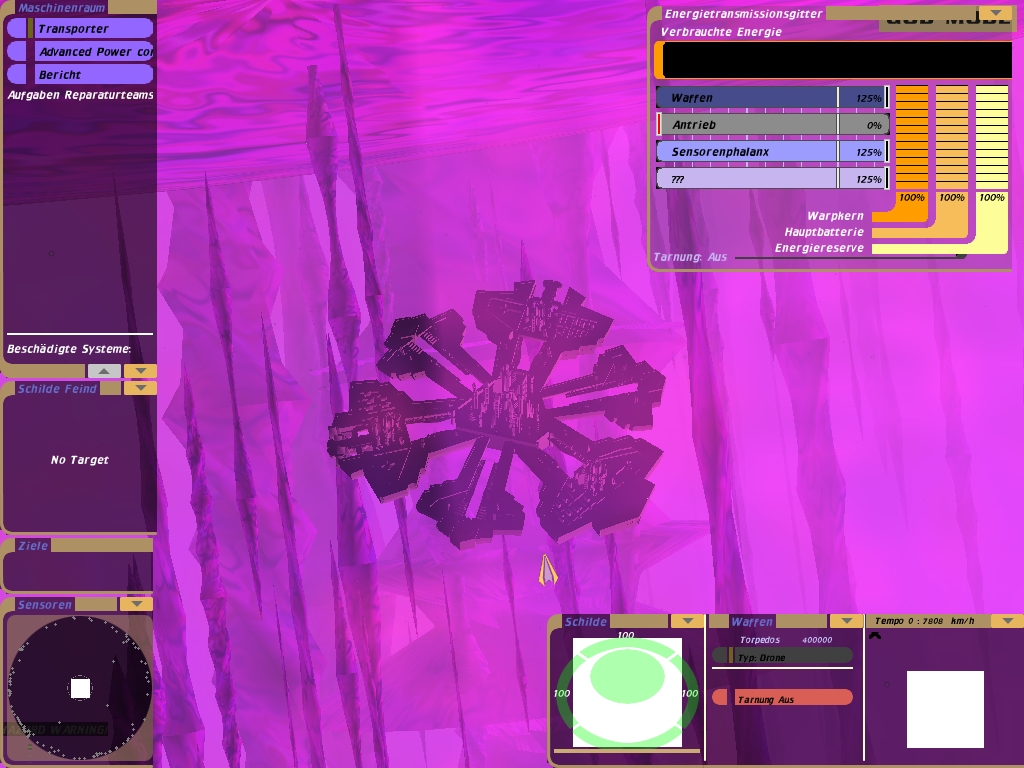Click the shield display ship icon
Screen dimensions: 1024x768
627,678
